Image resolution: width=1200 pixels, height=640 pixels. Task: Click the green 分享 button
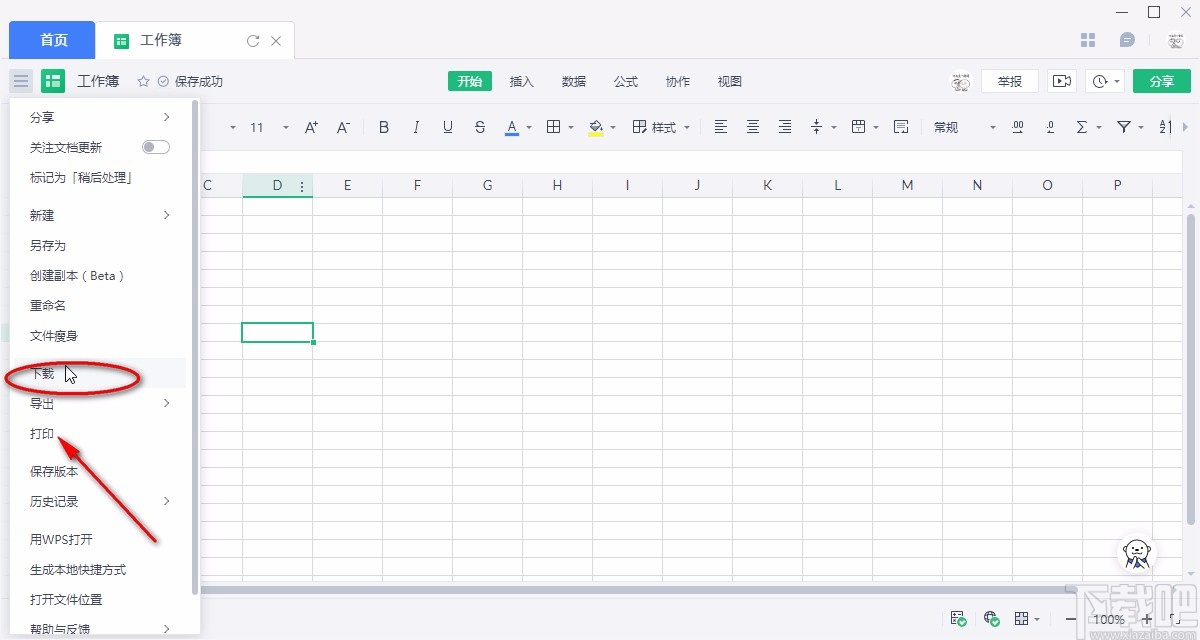coord(1161,81)
